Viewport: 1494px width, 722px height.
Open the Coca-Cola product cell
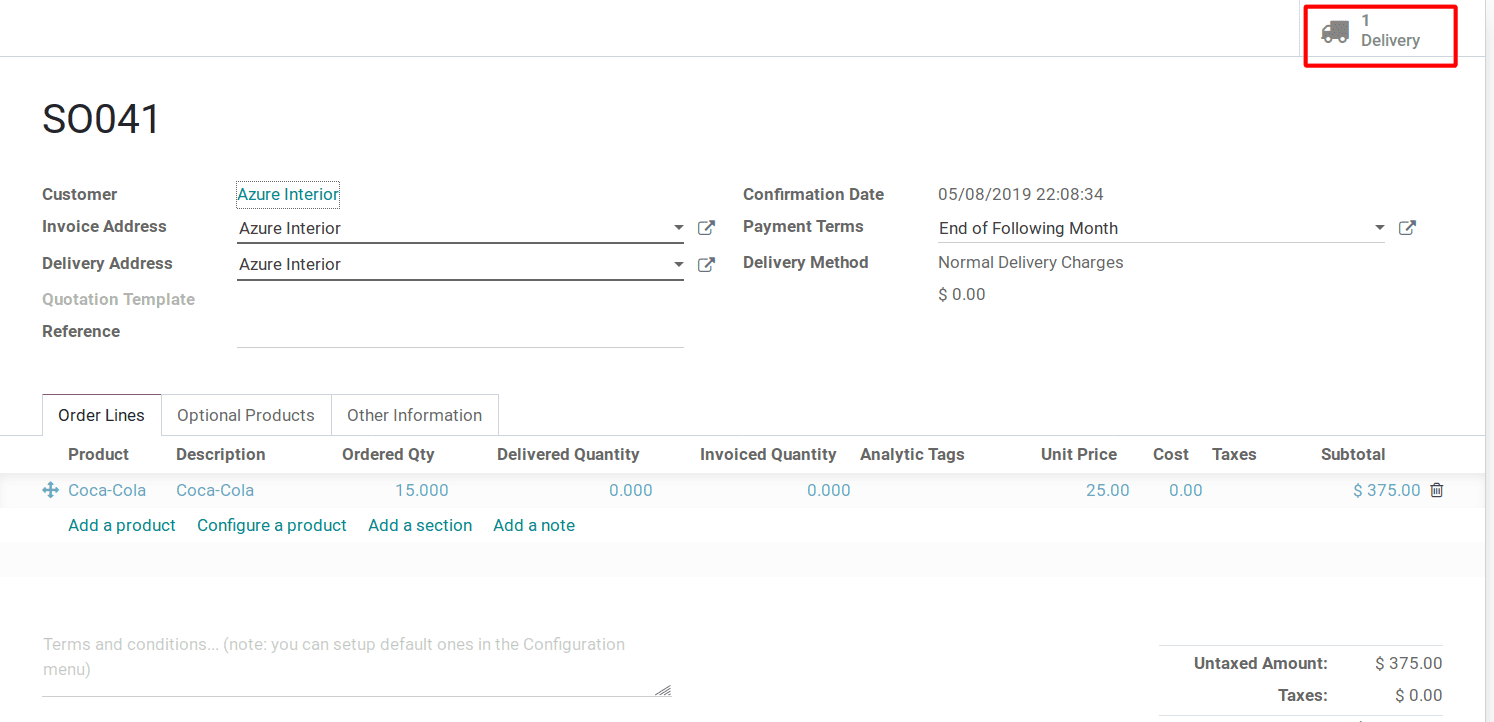(x=107, y=490)
